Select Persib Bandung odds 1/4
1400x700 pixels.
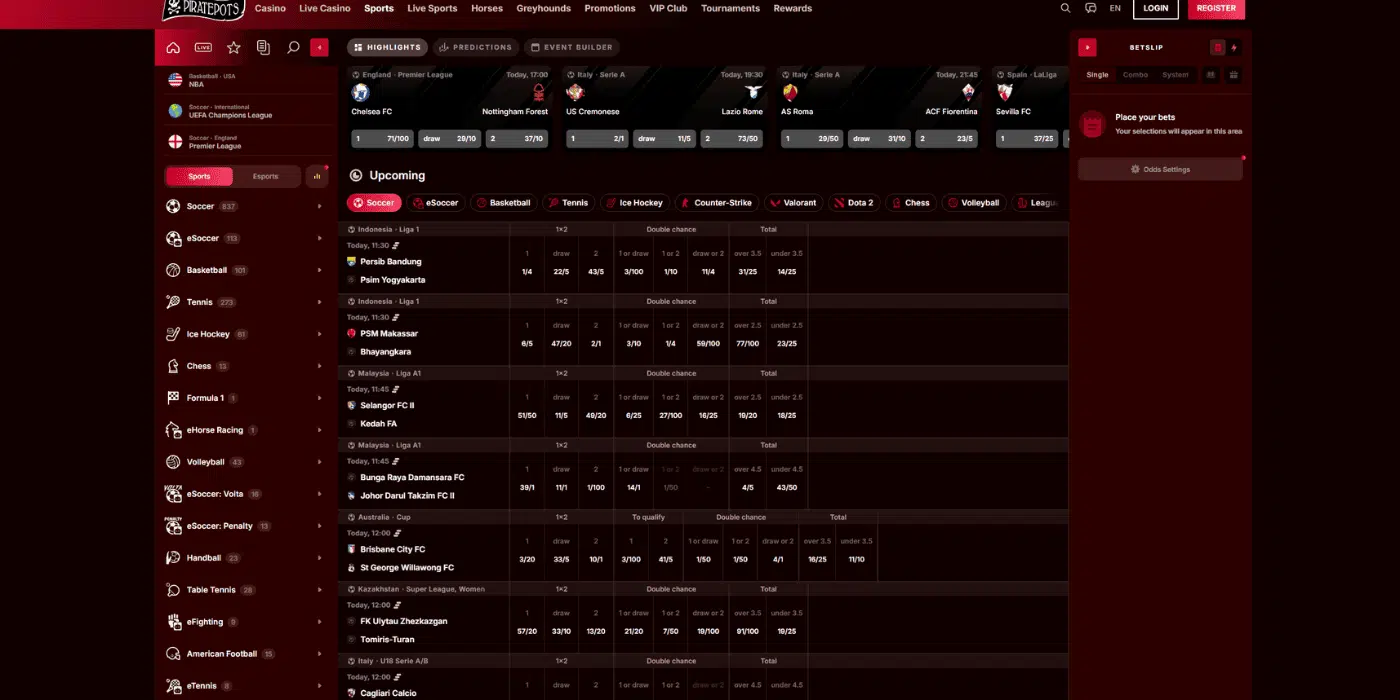tap(527, 271)
